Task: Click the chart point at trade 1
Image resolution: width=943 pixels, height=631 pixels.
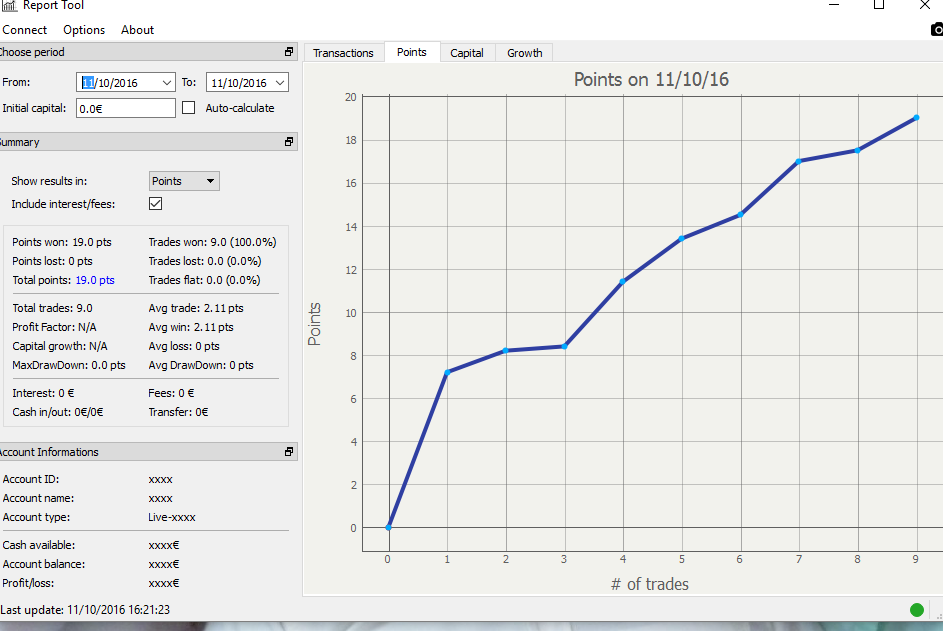Action: pos(447,373)
